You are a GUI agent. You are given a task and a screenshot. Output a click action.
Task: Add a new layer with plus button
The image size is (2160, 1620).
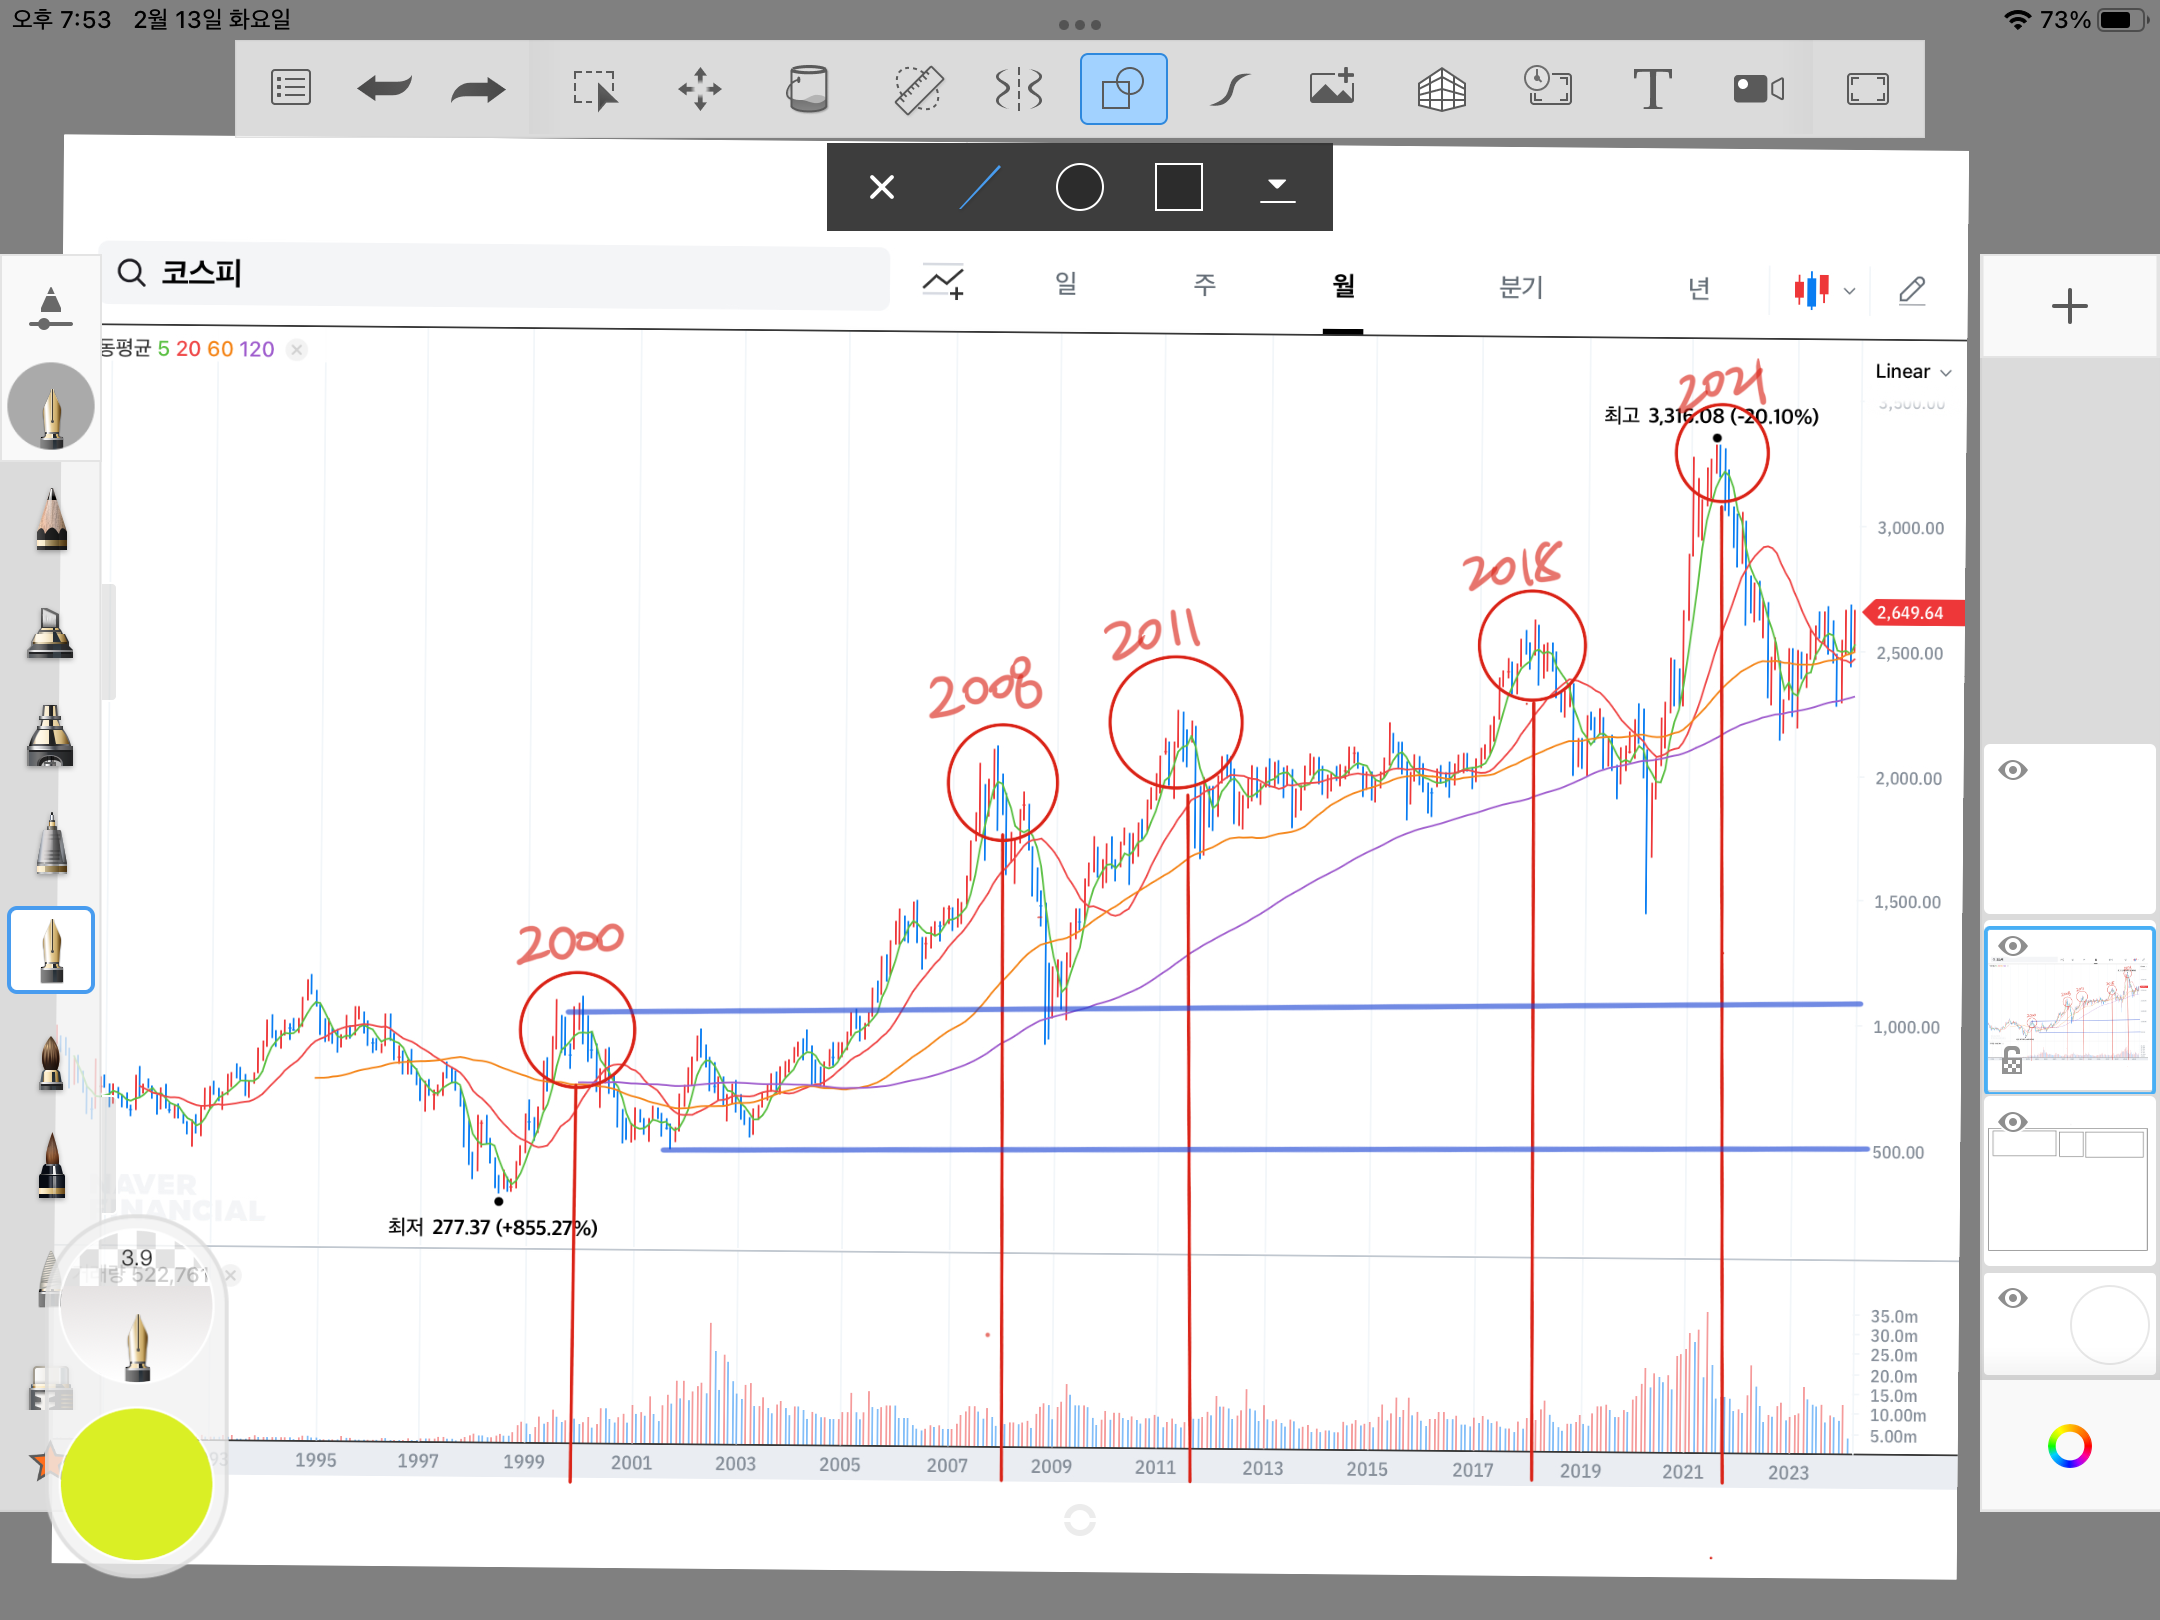point(2069,306)
